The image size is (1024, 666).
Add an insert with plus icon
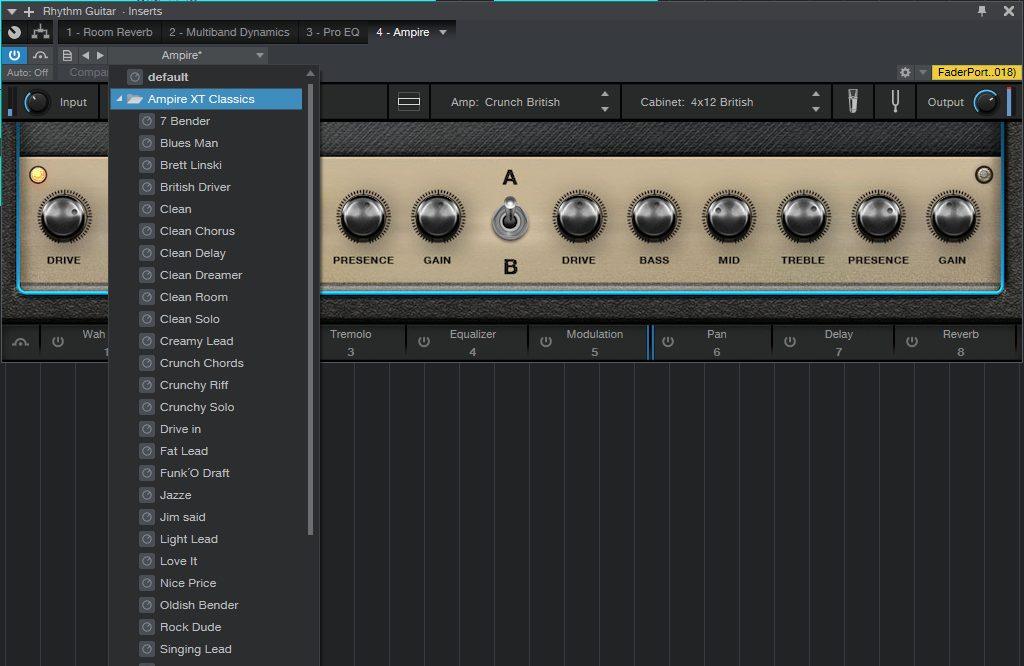[x=29, y=12]
